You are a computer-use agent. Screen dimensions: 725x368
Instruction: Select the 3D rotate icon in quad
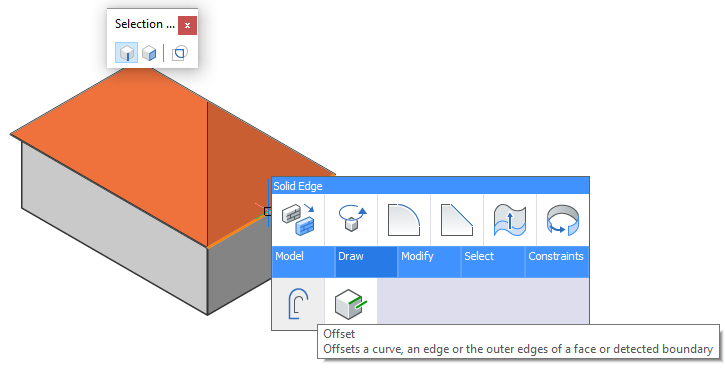[x=351, y=220]
